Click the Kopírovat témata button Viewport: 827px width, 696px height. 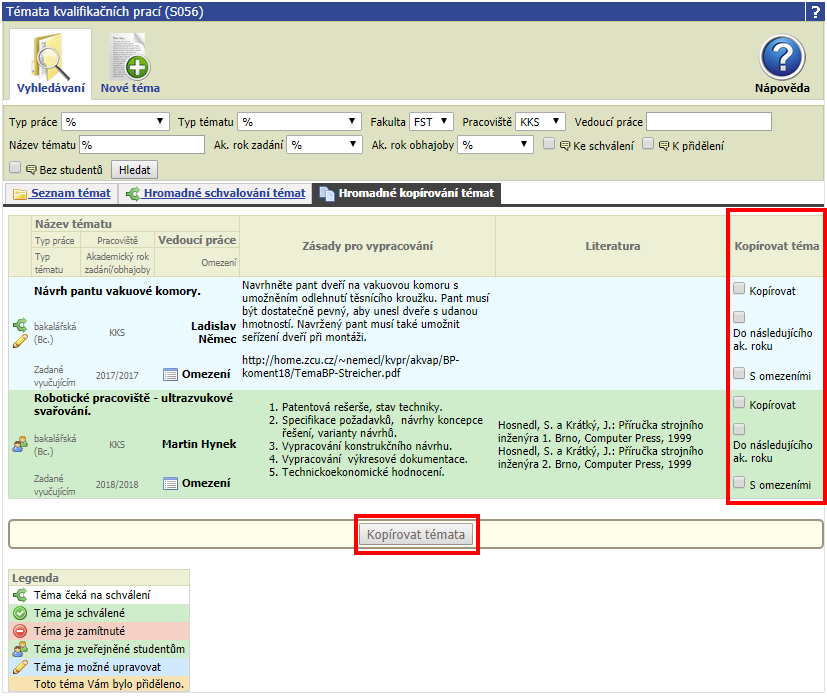coord(416,535)
